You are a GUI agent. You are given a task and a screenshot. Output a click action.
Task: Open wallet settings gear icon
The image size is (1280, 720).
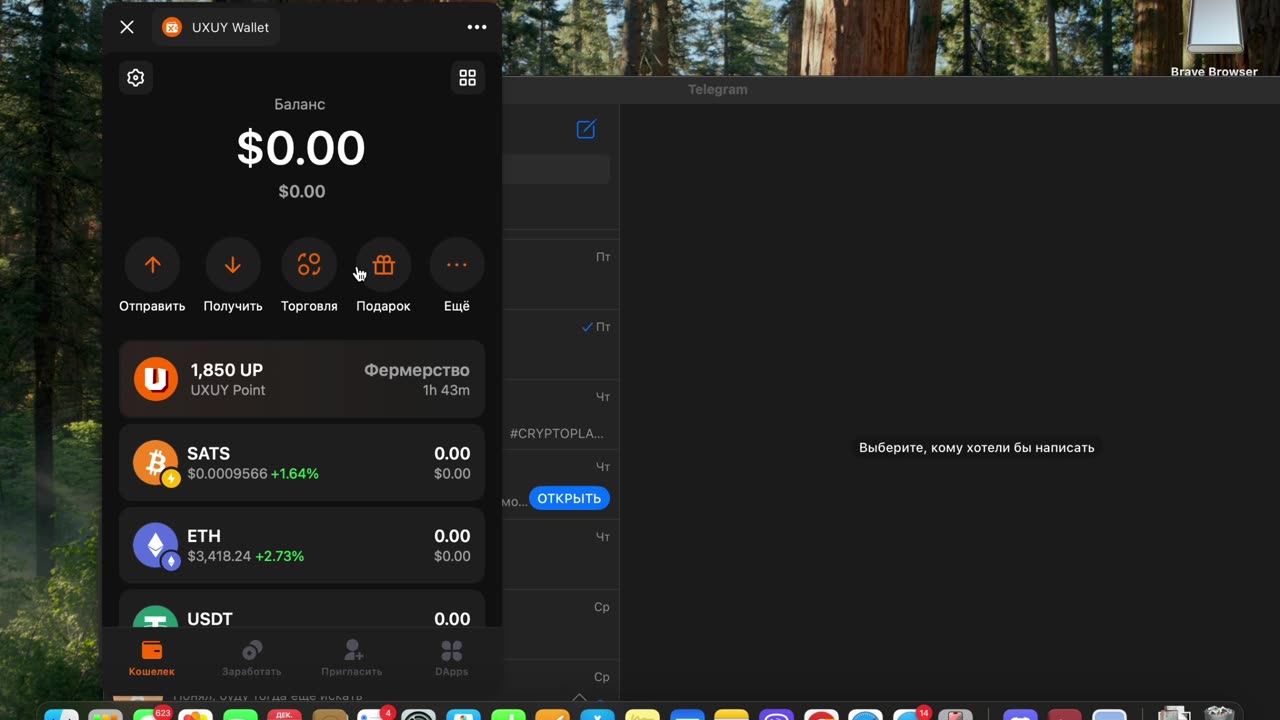pos(136,77)
